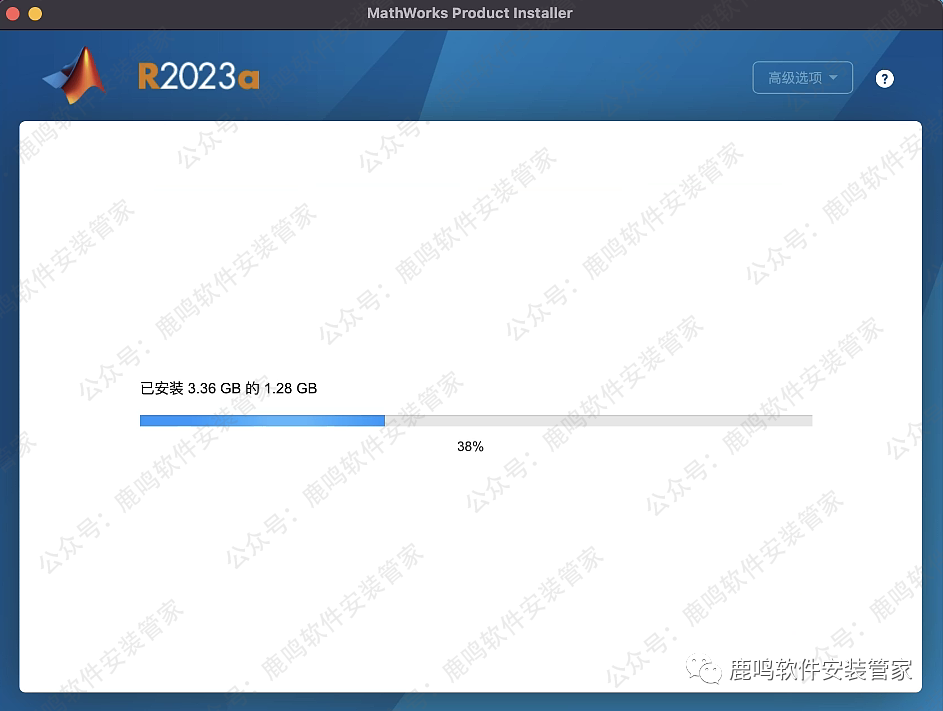Click the orange letter a in R2023a
Viewport: 943px width, 711px height.
pyautogui.click(x=249, y=78)
